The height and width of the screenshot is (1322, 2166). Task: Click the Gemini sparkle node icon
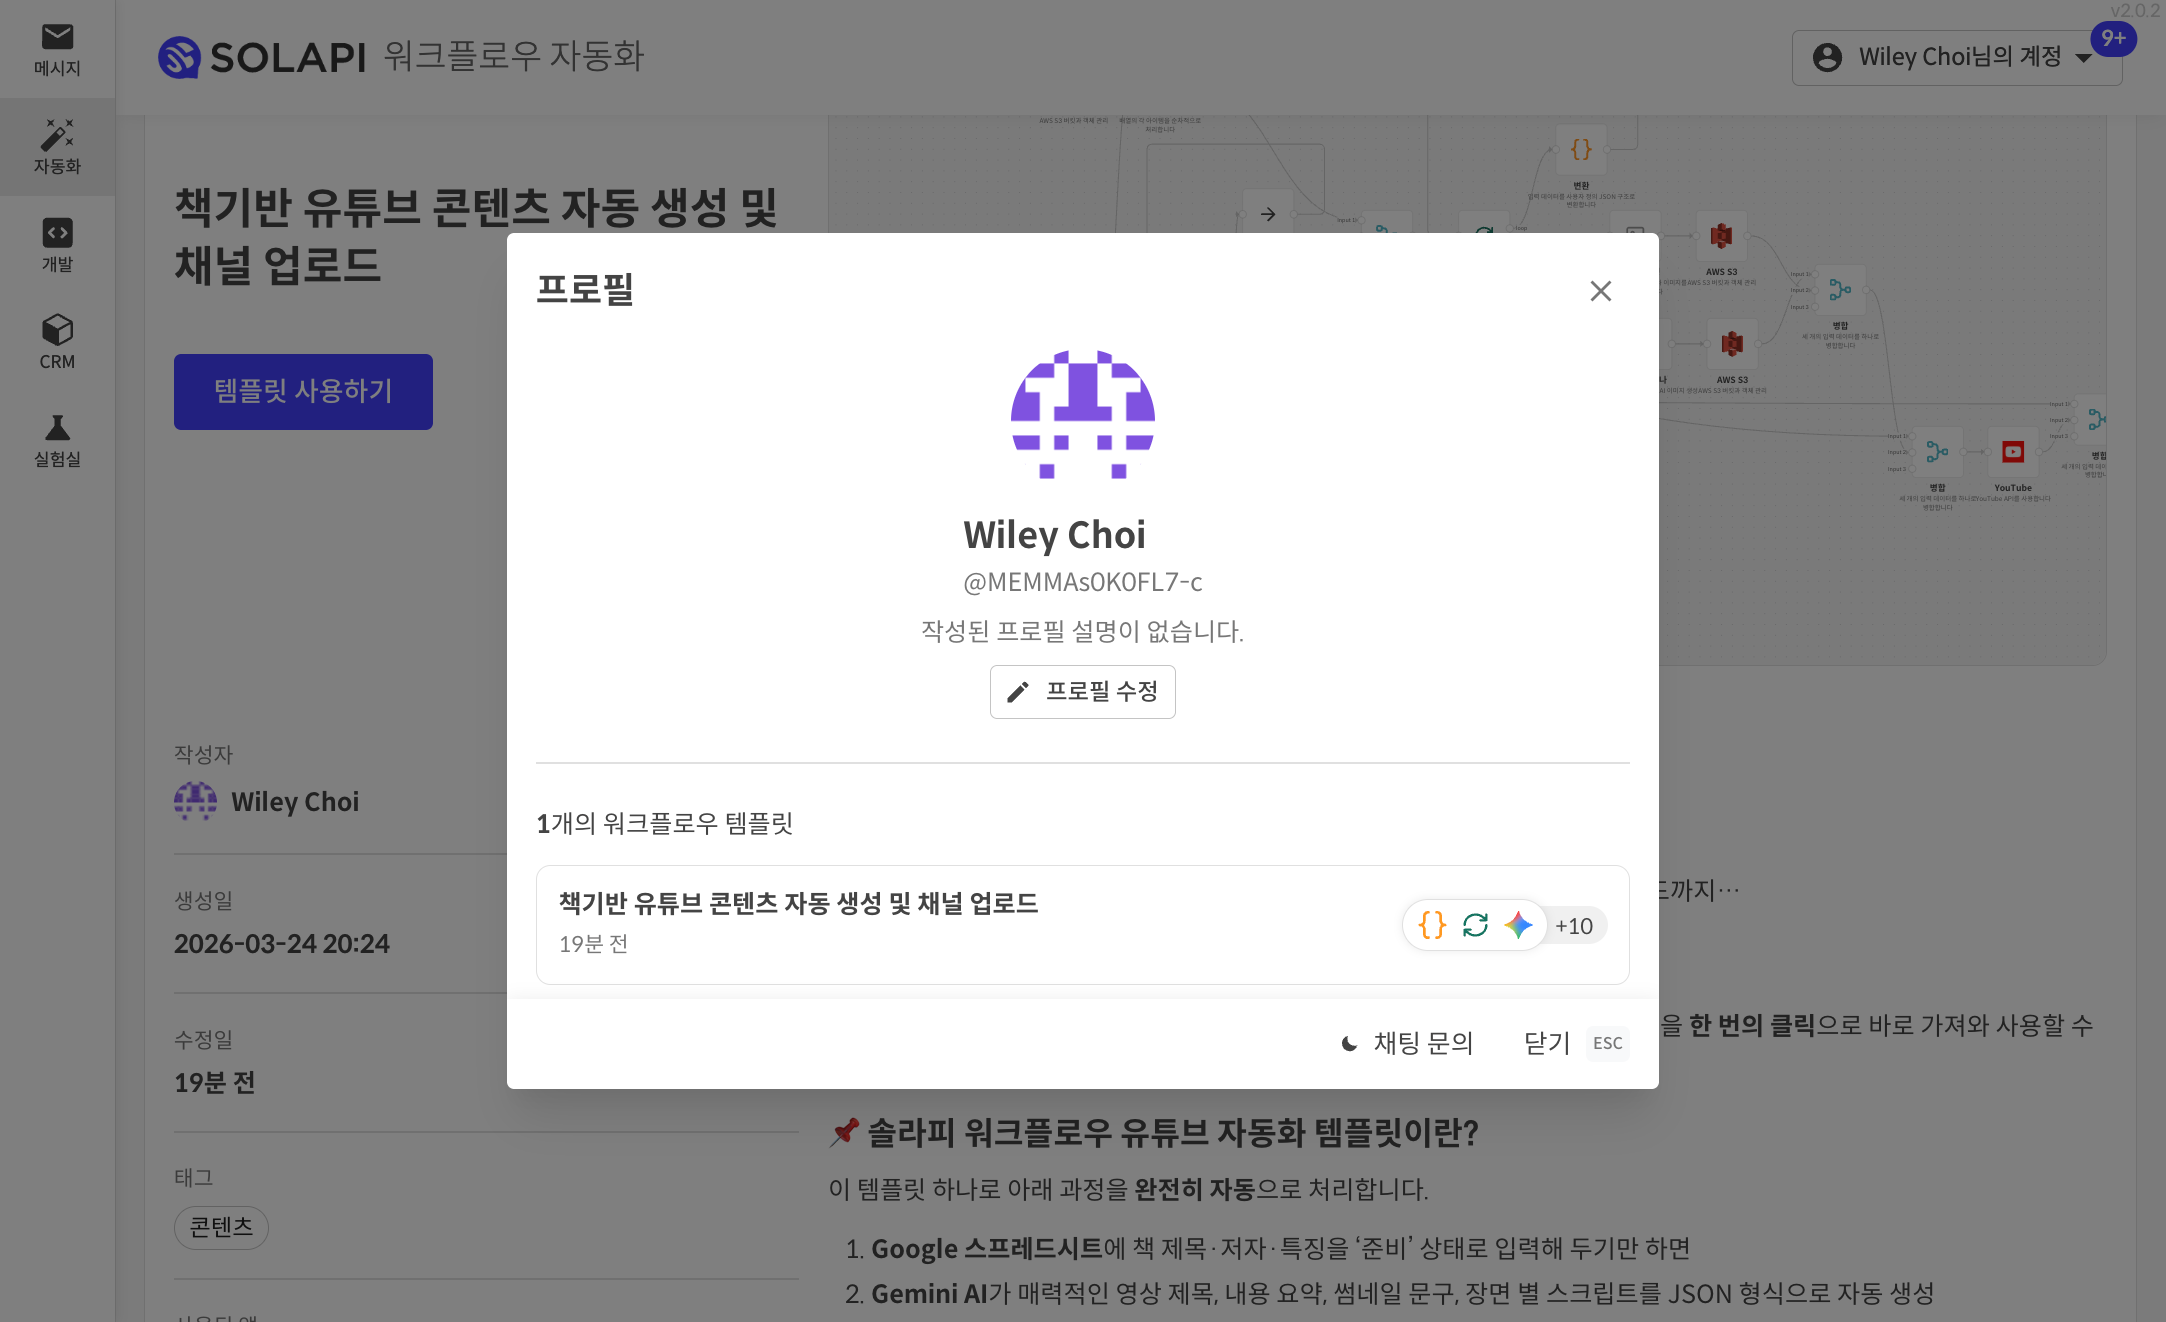click(1518, 926)
